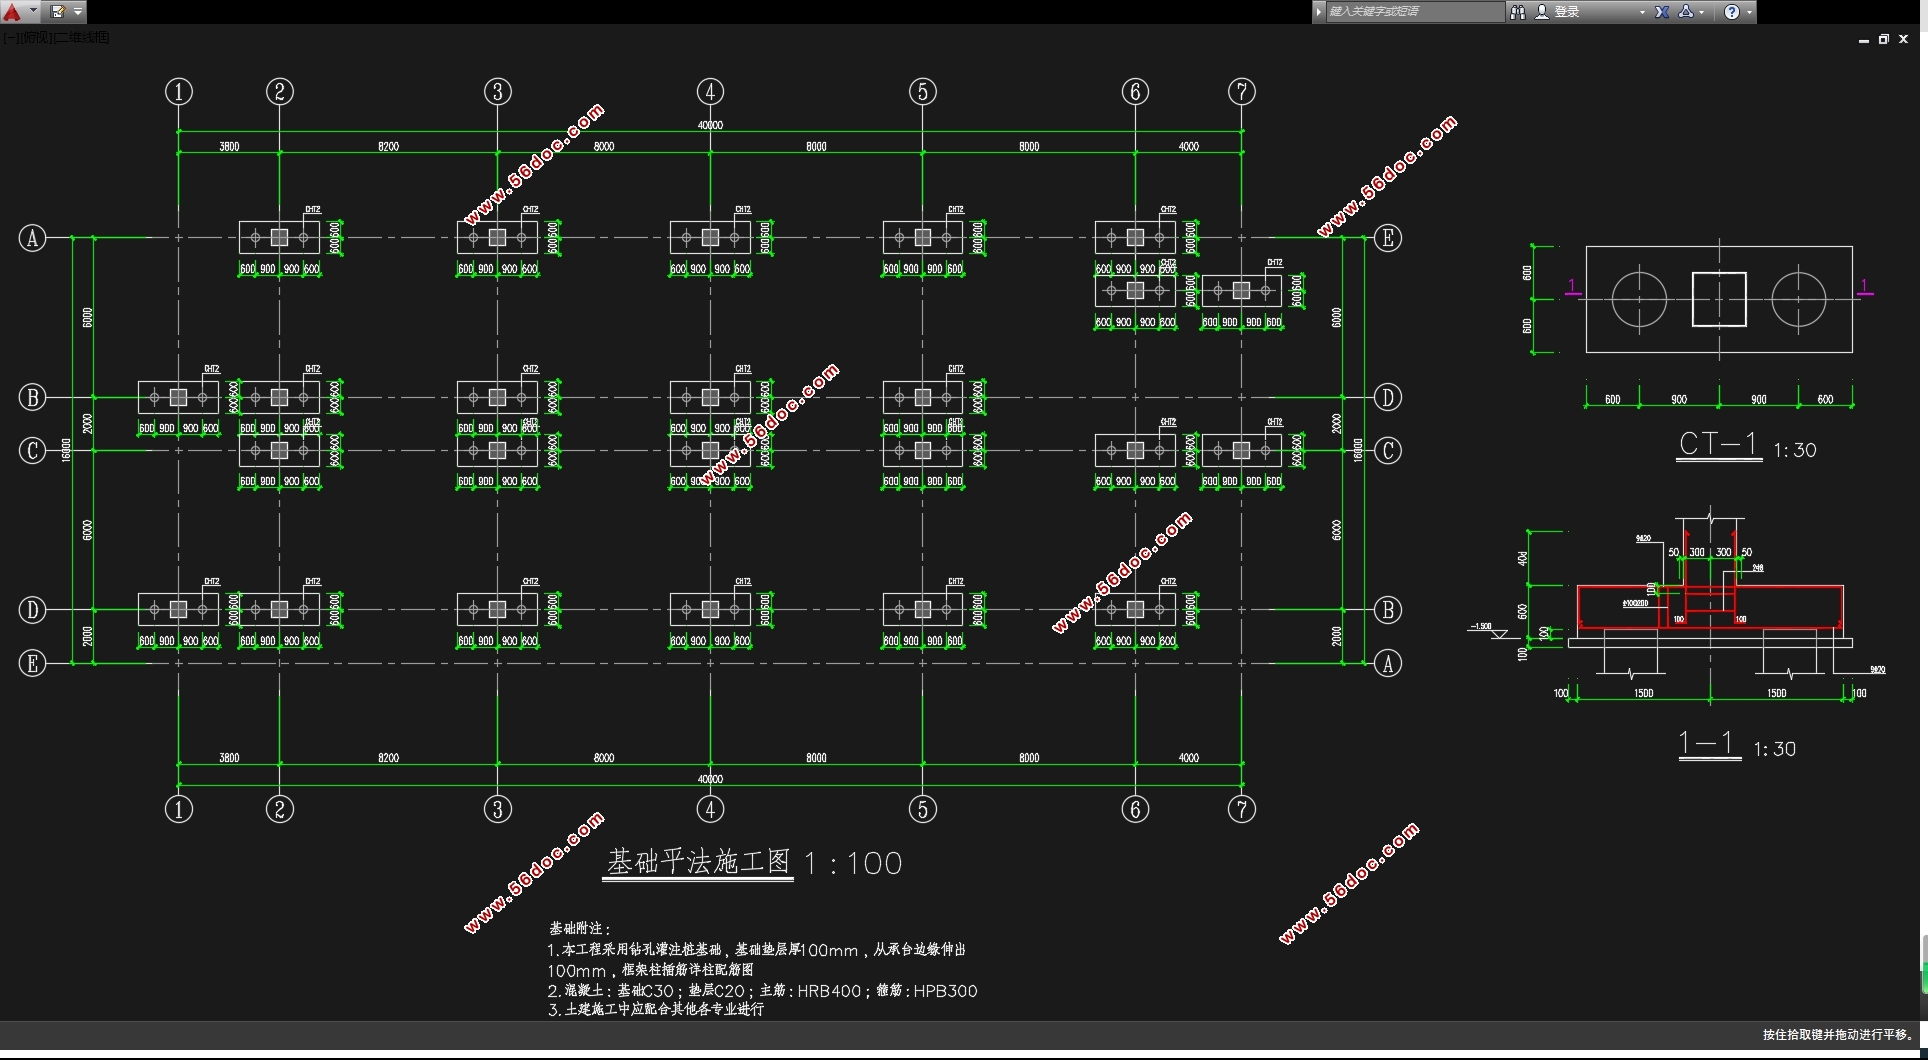This screenshot has width=1928, height=1060.
Task: Click the status bar pan hint 按住拾取键并拖动进行平移
Action: pos(1838,1035)
